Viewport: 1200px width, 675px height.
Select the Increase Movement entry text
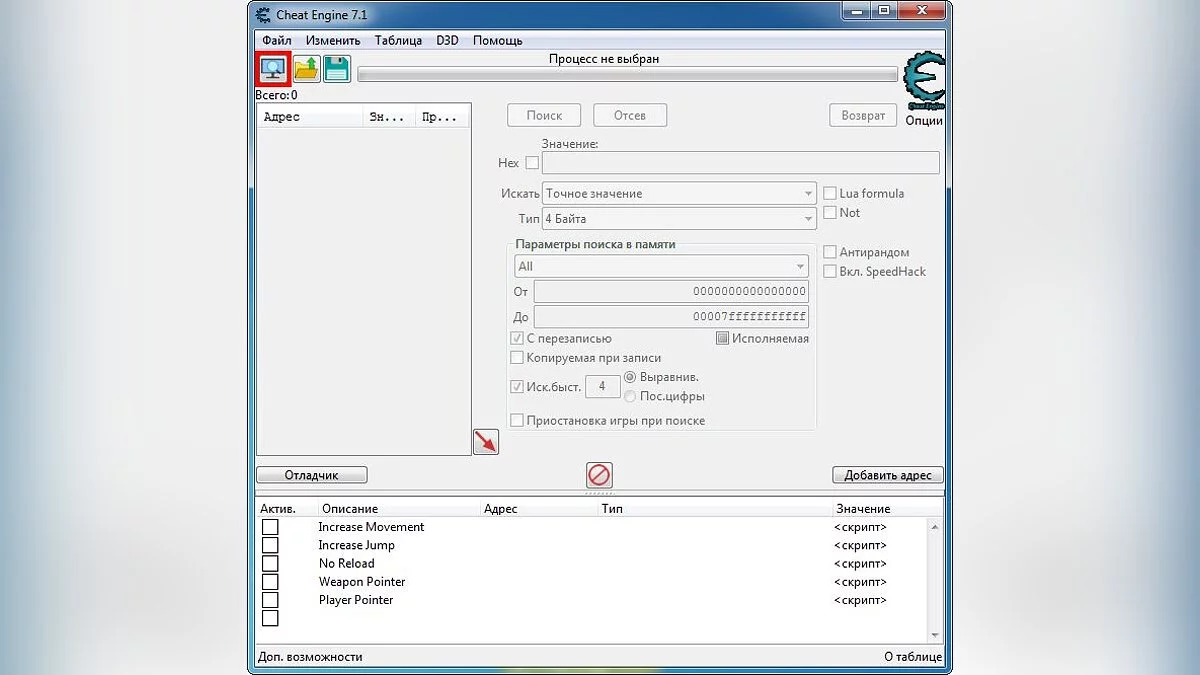[371, 527]
